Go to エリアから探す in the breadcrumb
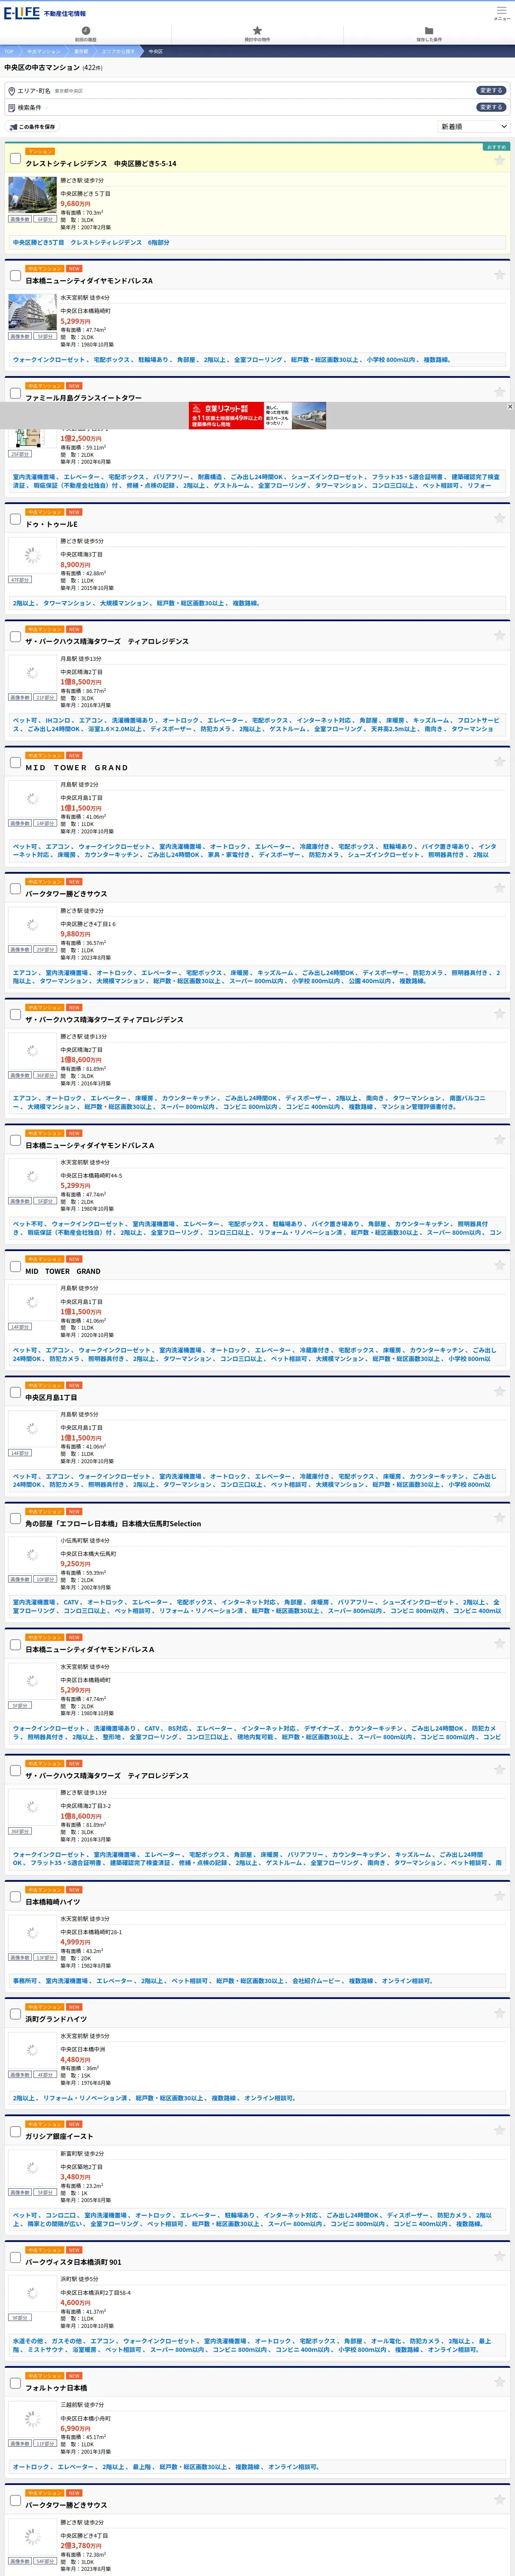Viewport: 515px width, 2576px height. point(117,51)
